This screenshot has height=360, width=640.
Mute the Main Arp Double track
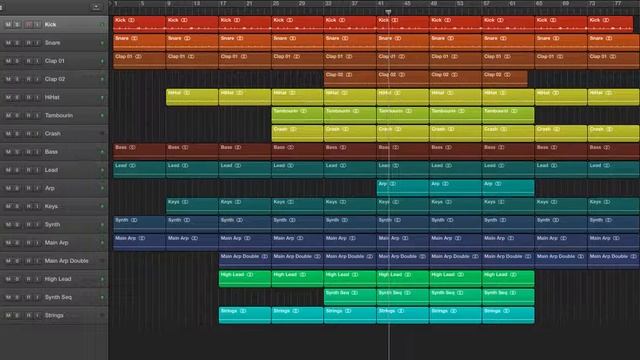pyautogui.click(x=8, y=261)
